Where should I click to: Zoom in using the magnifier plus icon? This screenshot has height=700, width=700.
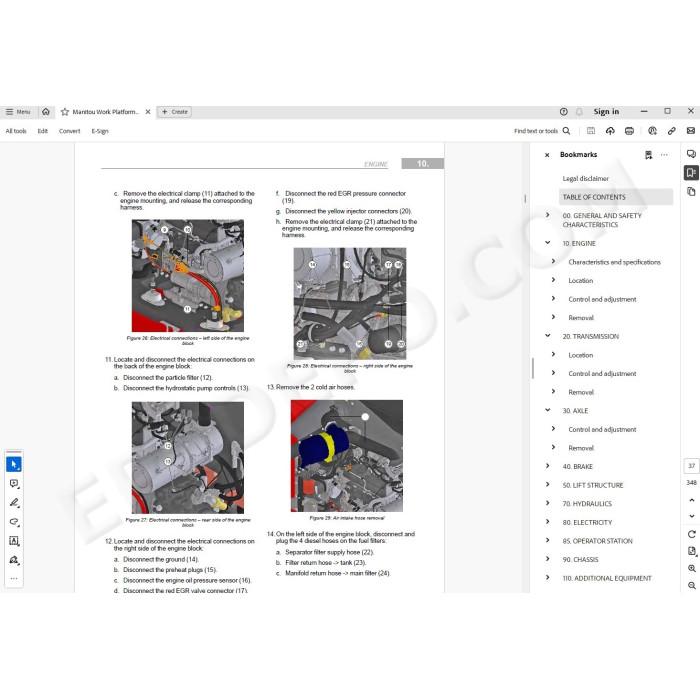coord(692,568)
